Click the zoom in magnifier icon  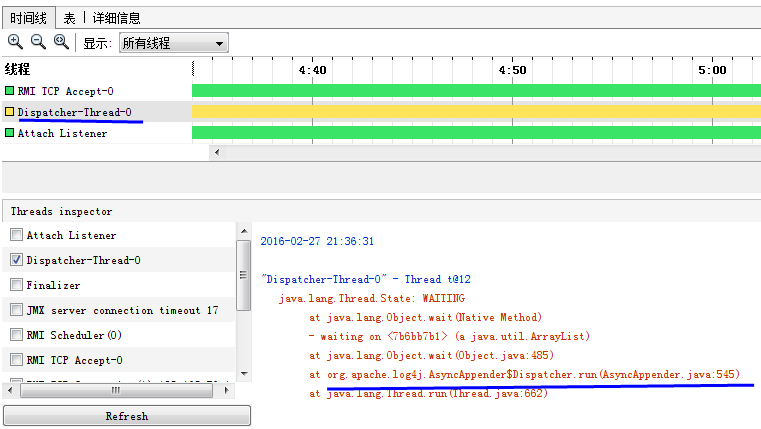pyautogui.click(x=15, y=42)
